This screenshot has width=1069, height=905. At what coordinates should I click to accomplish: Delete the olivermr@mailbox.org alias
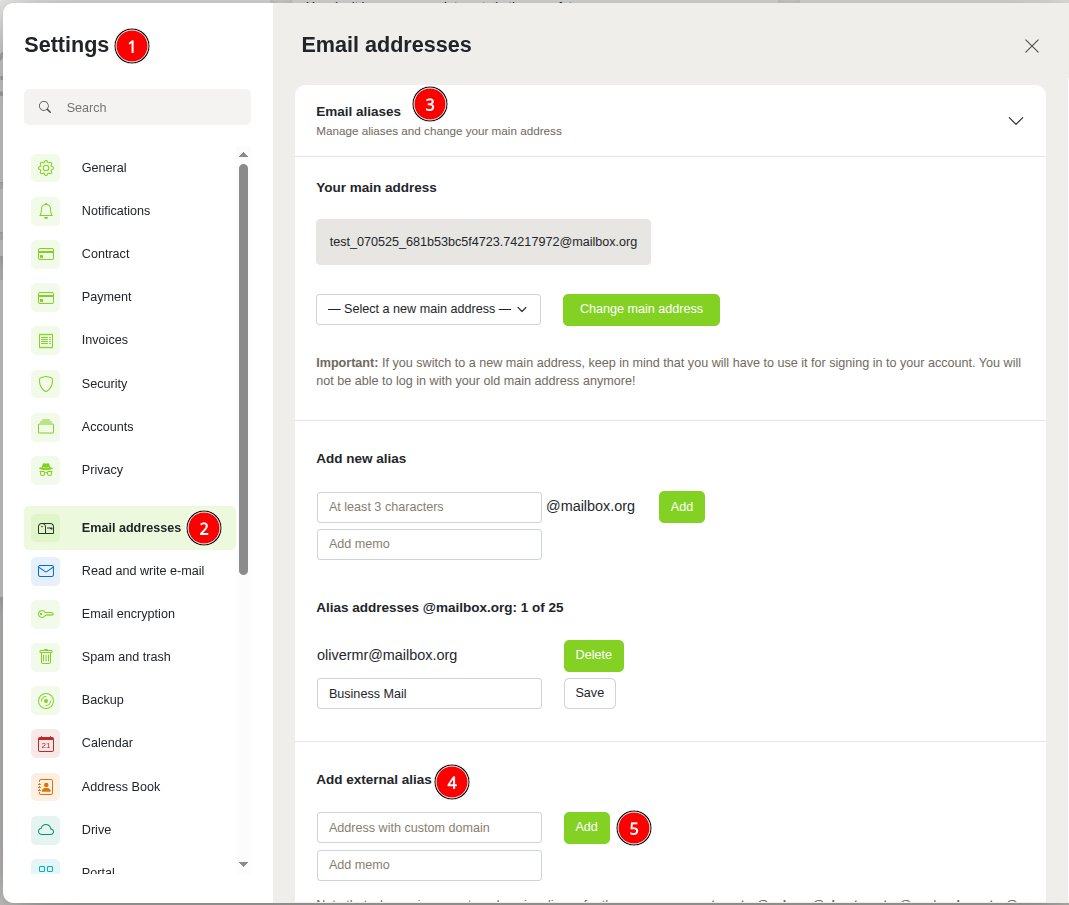593,656
